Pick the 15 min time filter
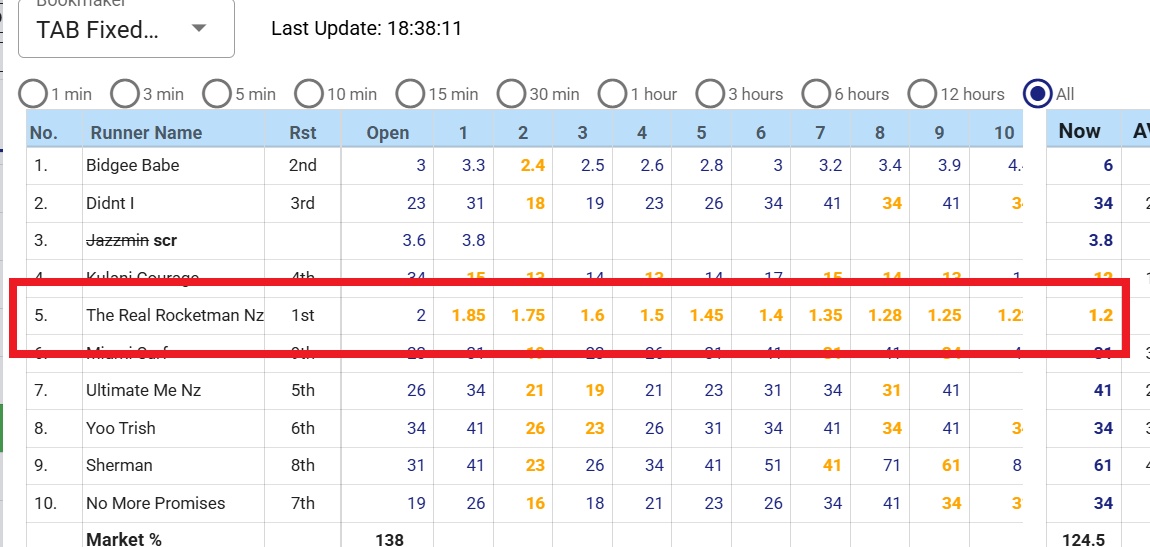This screenshot has width=1150, height=547. pyautogui.click(x=411, y=94)
